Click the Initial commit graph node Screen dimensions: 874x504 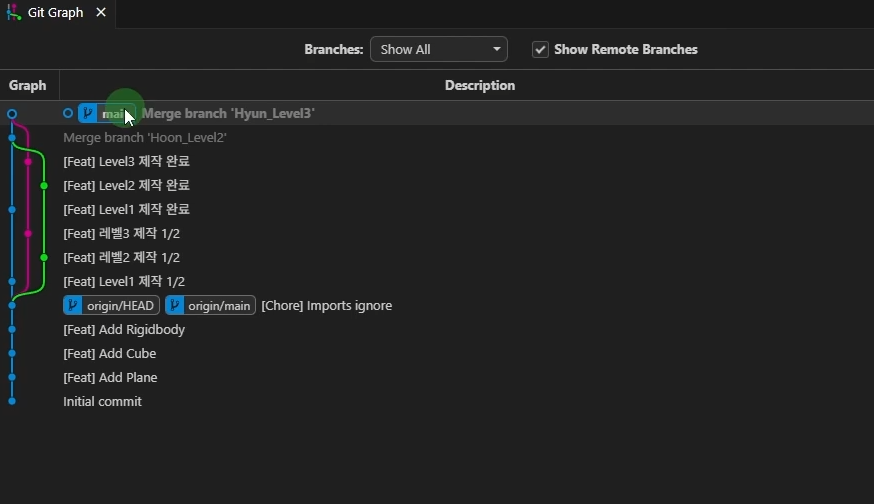12,401
